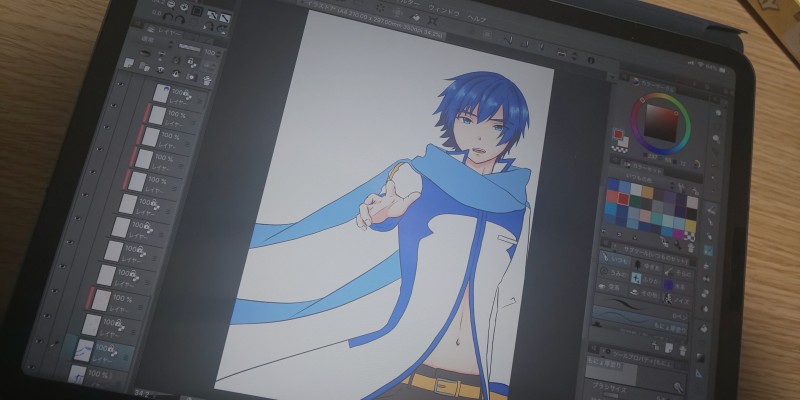Select the transparent color swatch below main colors
The image size is (800, 400).
(619, 149)
